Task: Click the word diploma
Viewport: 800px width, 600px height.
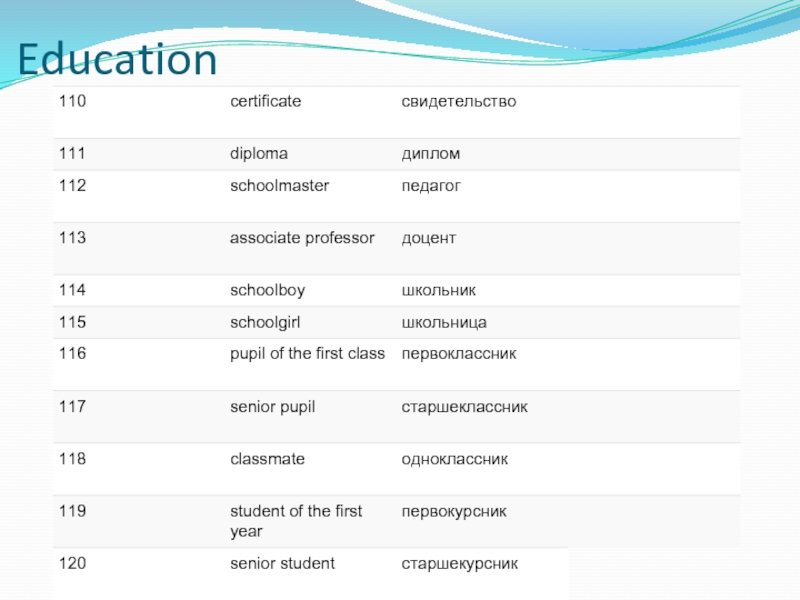Action: [x=259, y=154]
